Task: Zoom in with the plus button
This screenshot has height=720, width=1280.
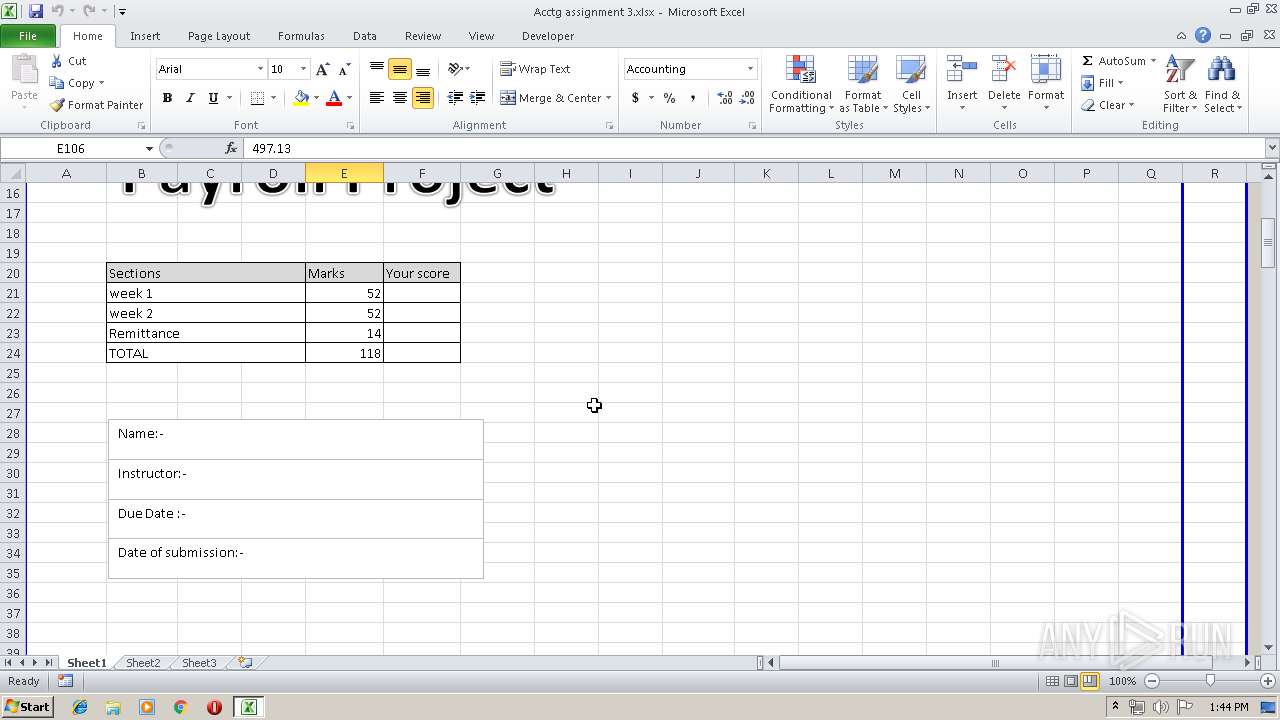Action: (x=1267, y=681)
